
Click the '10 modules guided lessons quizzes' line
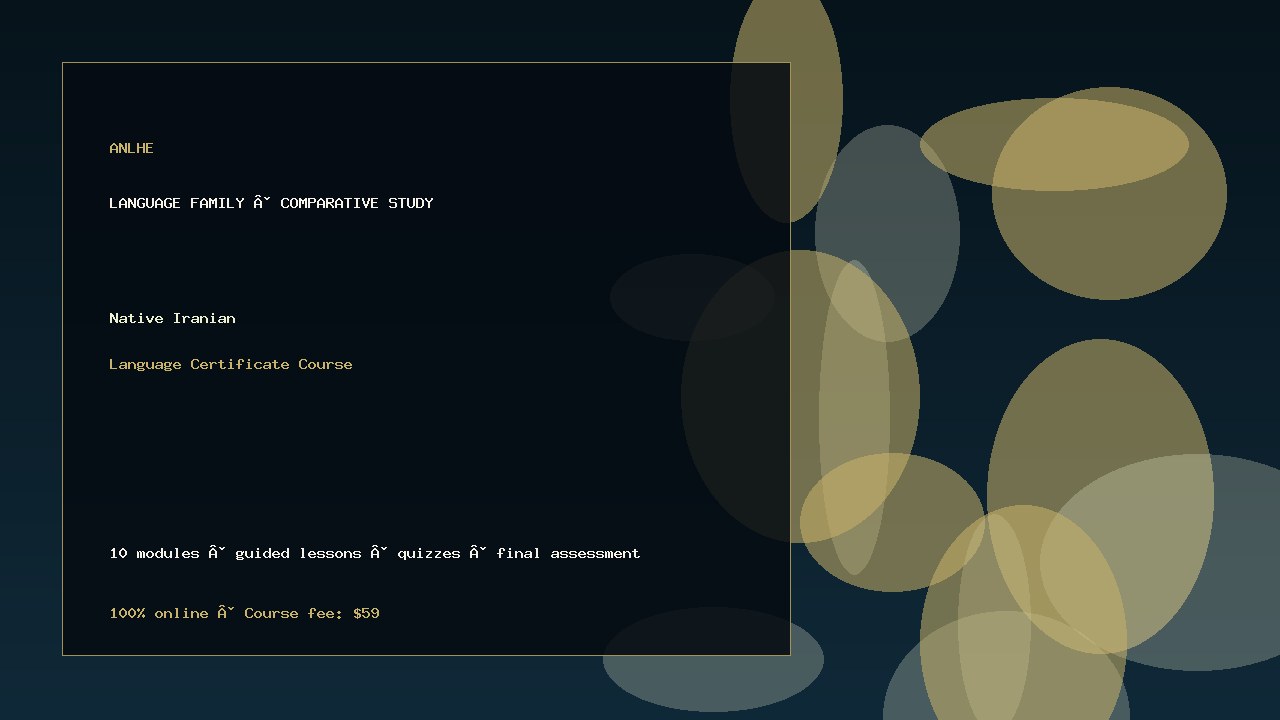pyautogui.click(x=375, y=553)
